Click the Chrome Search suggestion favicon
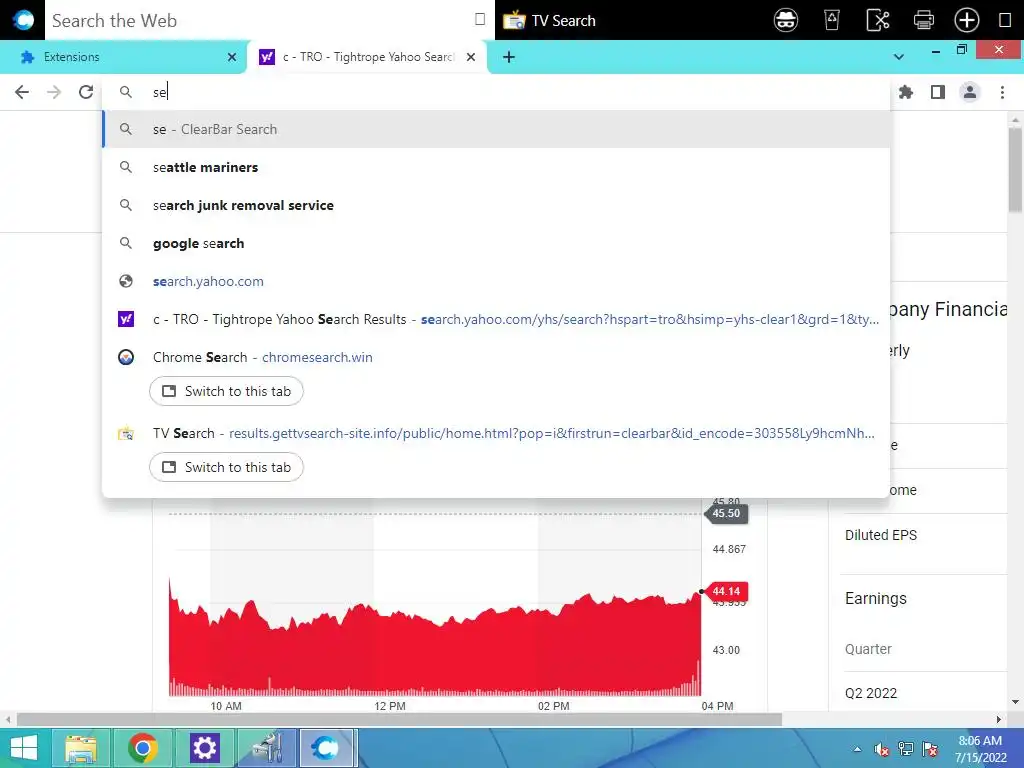Screen dimensions: 1024x768 click(126, 357)
